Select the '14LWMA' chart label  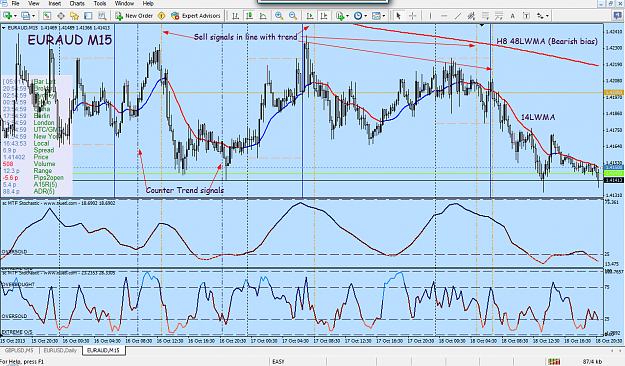(x=538, y=117)
